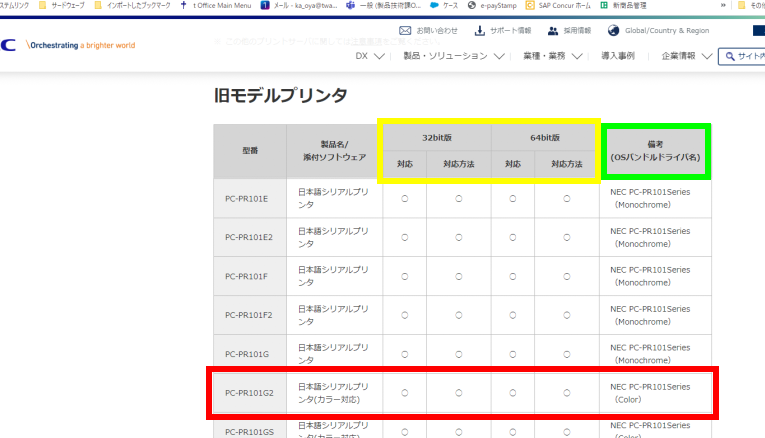Expand the DX navigation menu

pos(370,56)
